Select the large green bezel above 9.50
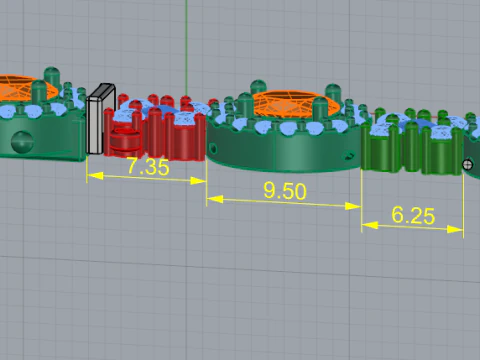480x360 pixels. [285, 148]
